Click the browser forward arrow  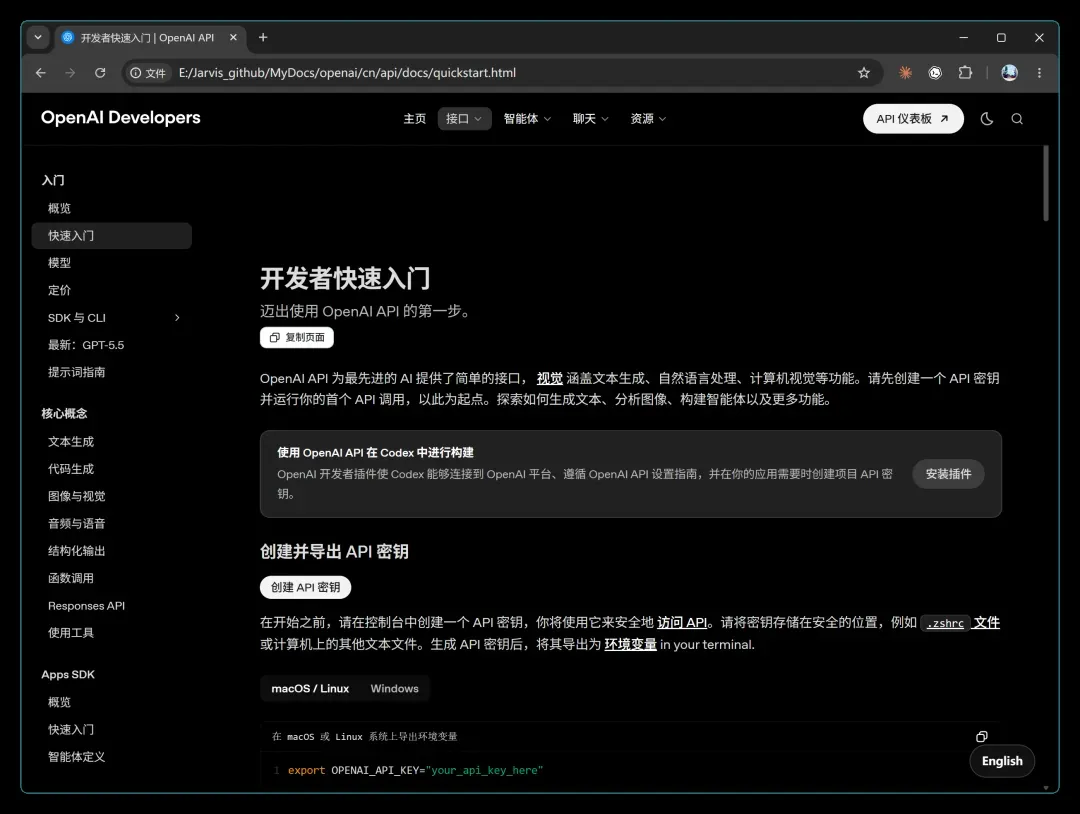[x=70, y=73]
